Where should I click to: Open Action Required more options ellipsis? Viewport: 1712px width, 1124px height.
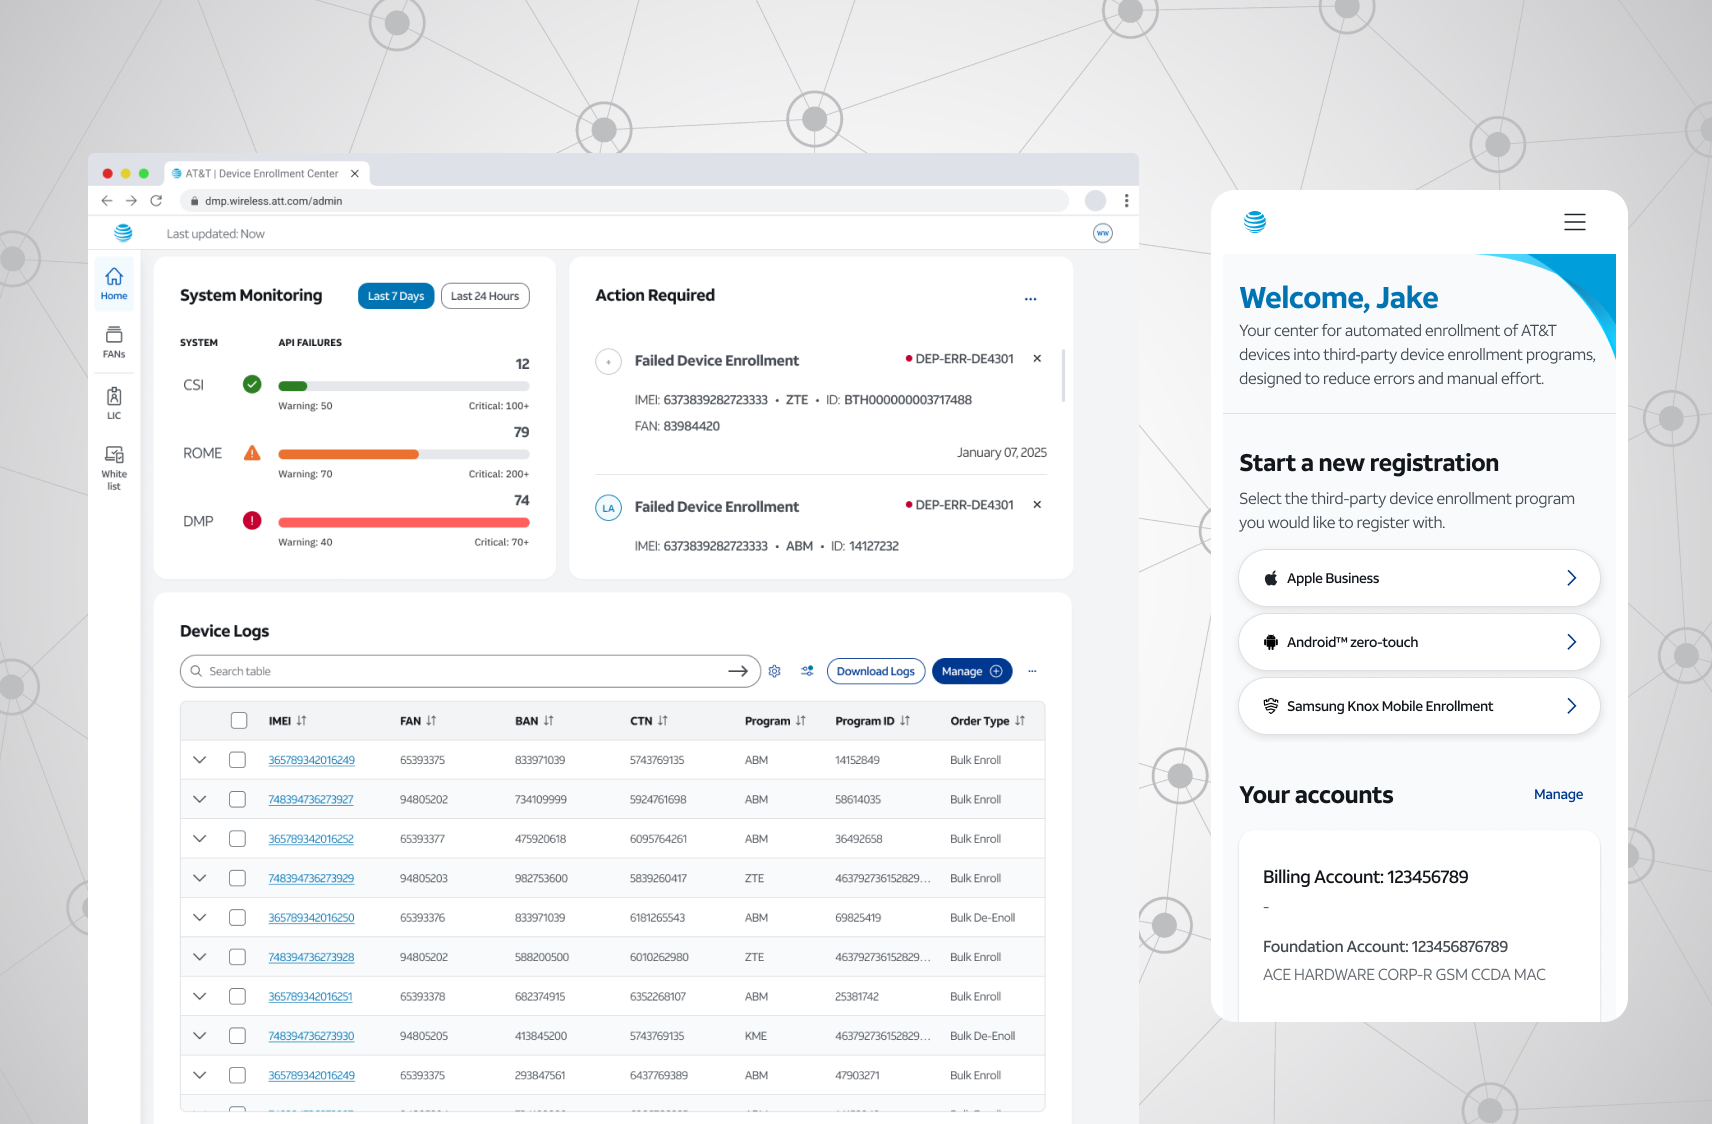coord(1030,299)
